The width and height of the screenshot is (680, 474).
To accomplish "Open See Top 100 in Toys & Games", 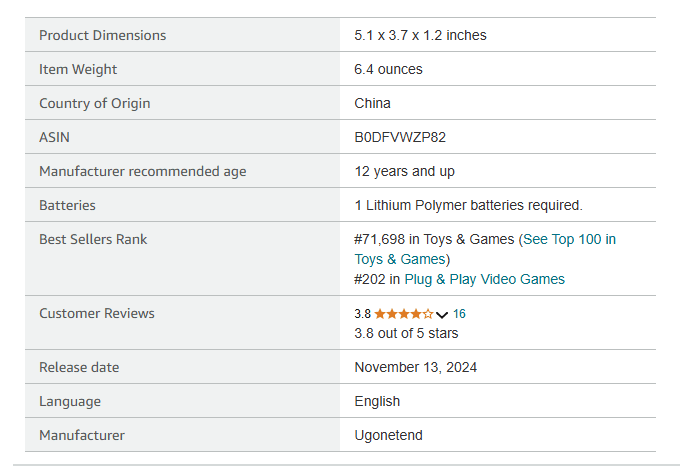I will coord(485,249).
